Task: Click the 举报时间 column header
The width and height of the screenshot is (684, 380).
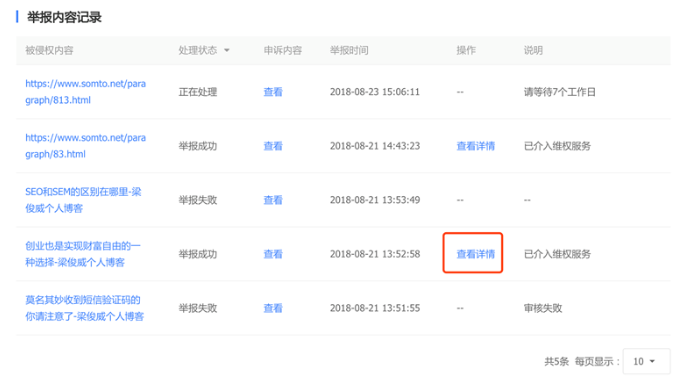Action: point(349,50)
